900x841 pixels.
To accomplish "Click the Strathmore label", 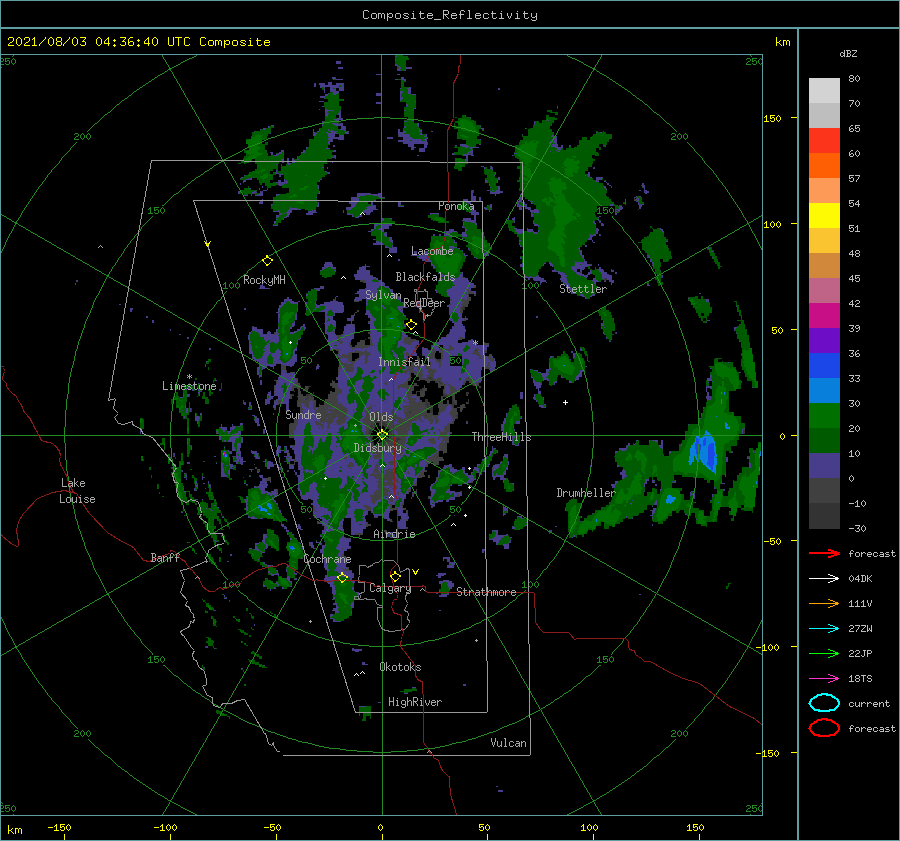I will [486, 592].
